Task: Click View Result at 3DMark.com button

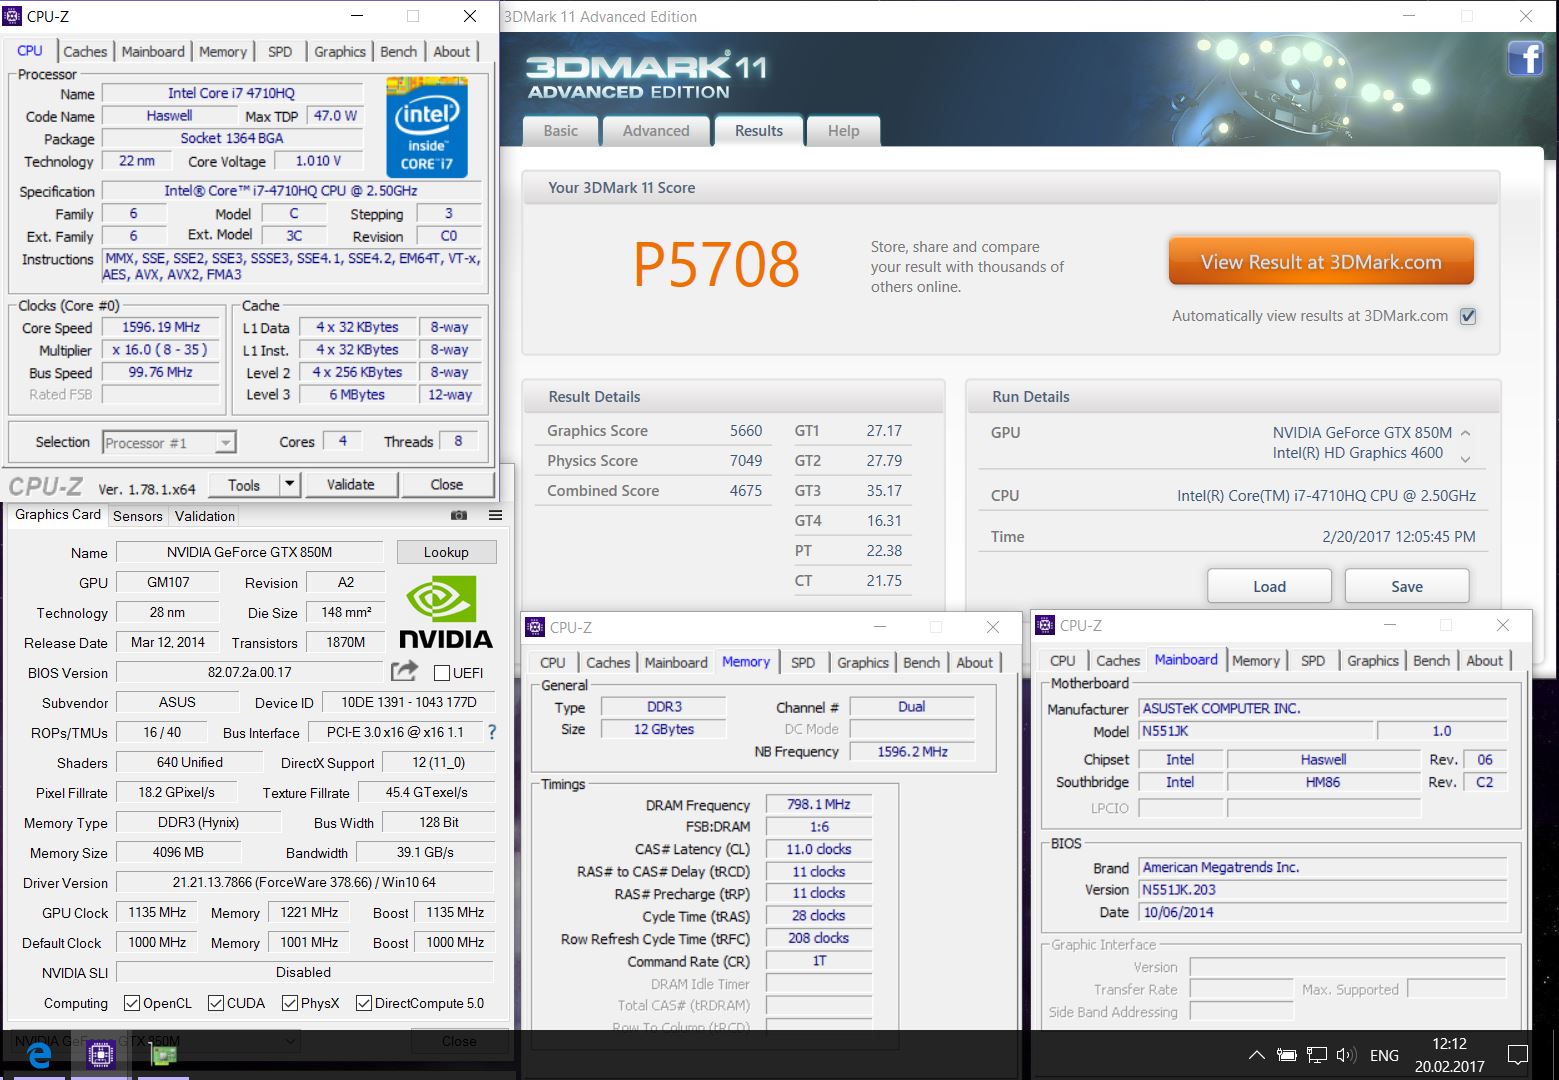Action: pyautogui.click(x=1321, y=262)
